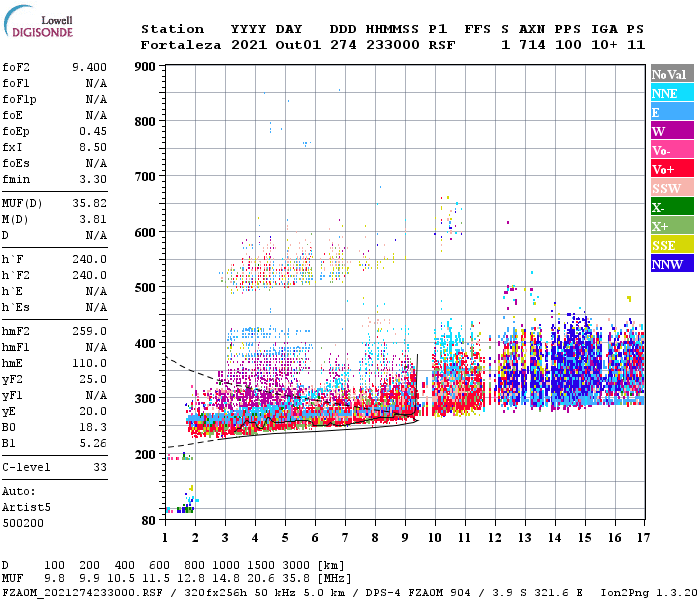Click the 80 km height axis label

click(149, 520)
